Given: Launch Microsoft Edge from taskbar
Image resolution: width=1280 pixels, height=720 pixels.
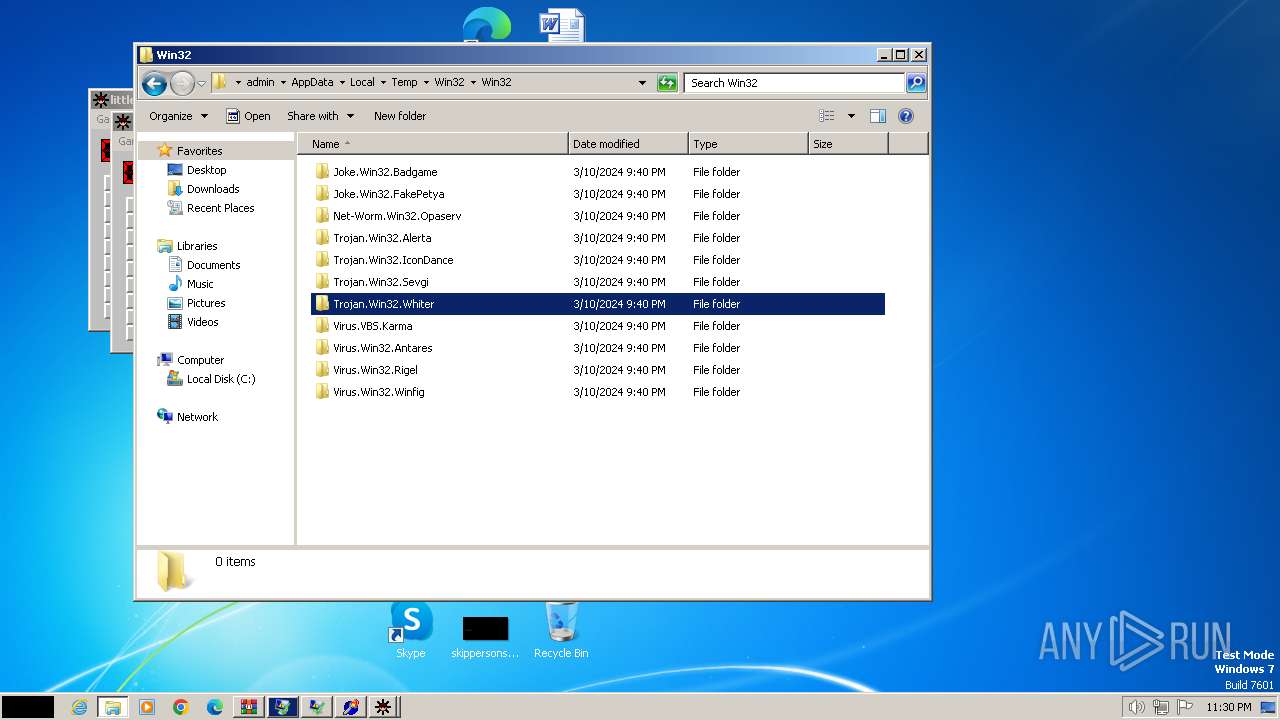Looking at the screenshot, I should tap(215, 707).
